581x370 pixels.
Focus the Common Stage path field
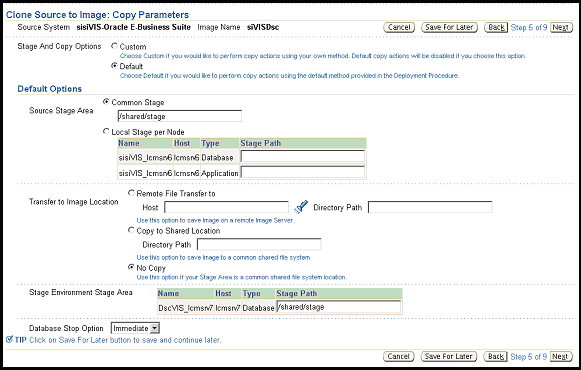(x=180, y=116)
